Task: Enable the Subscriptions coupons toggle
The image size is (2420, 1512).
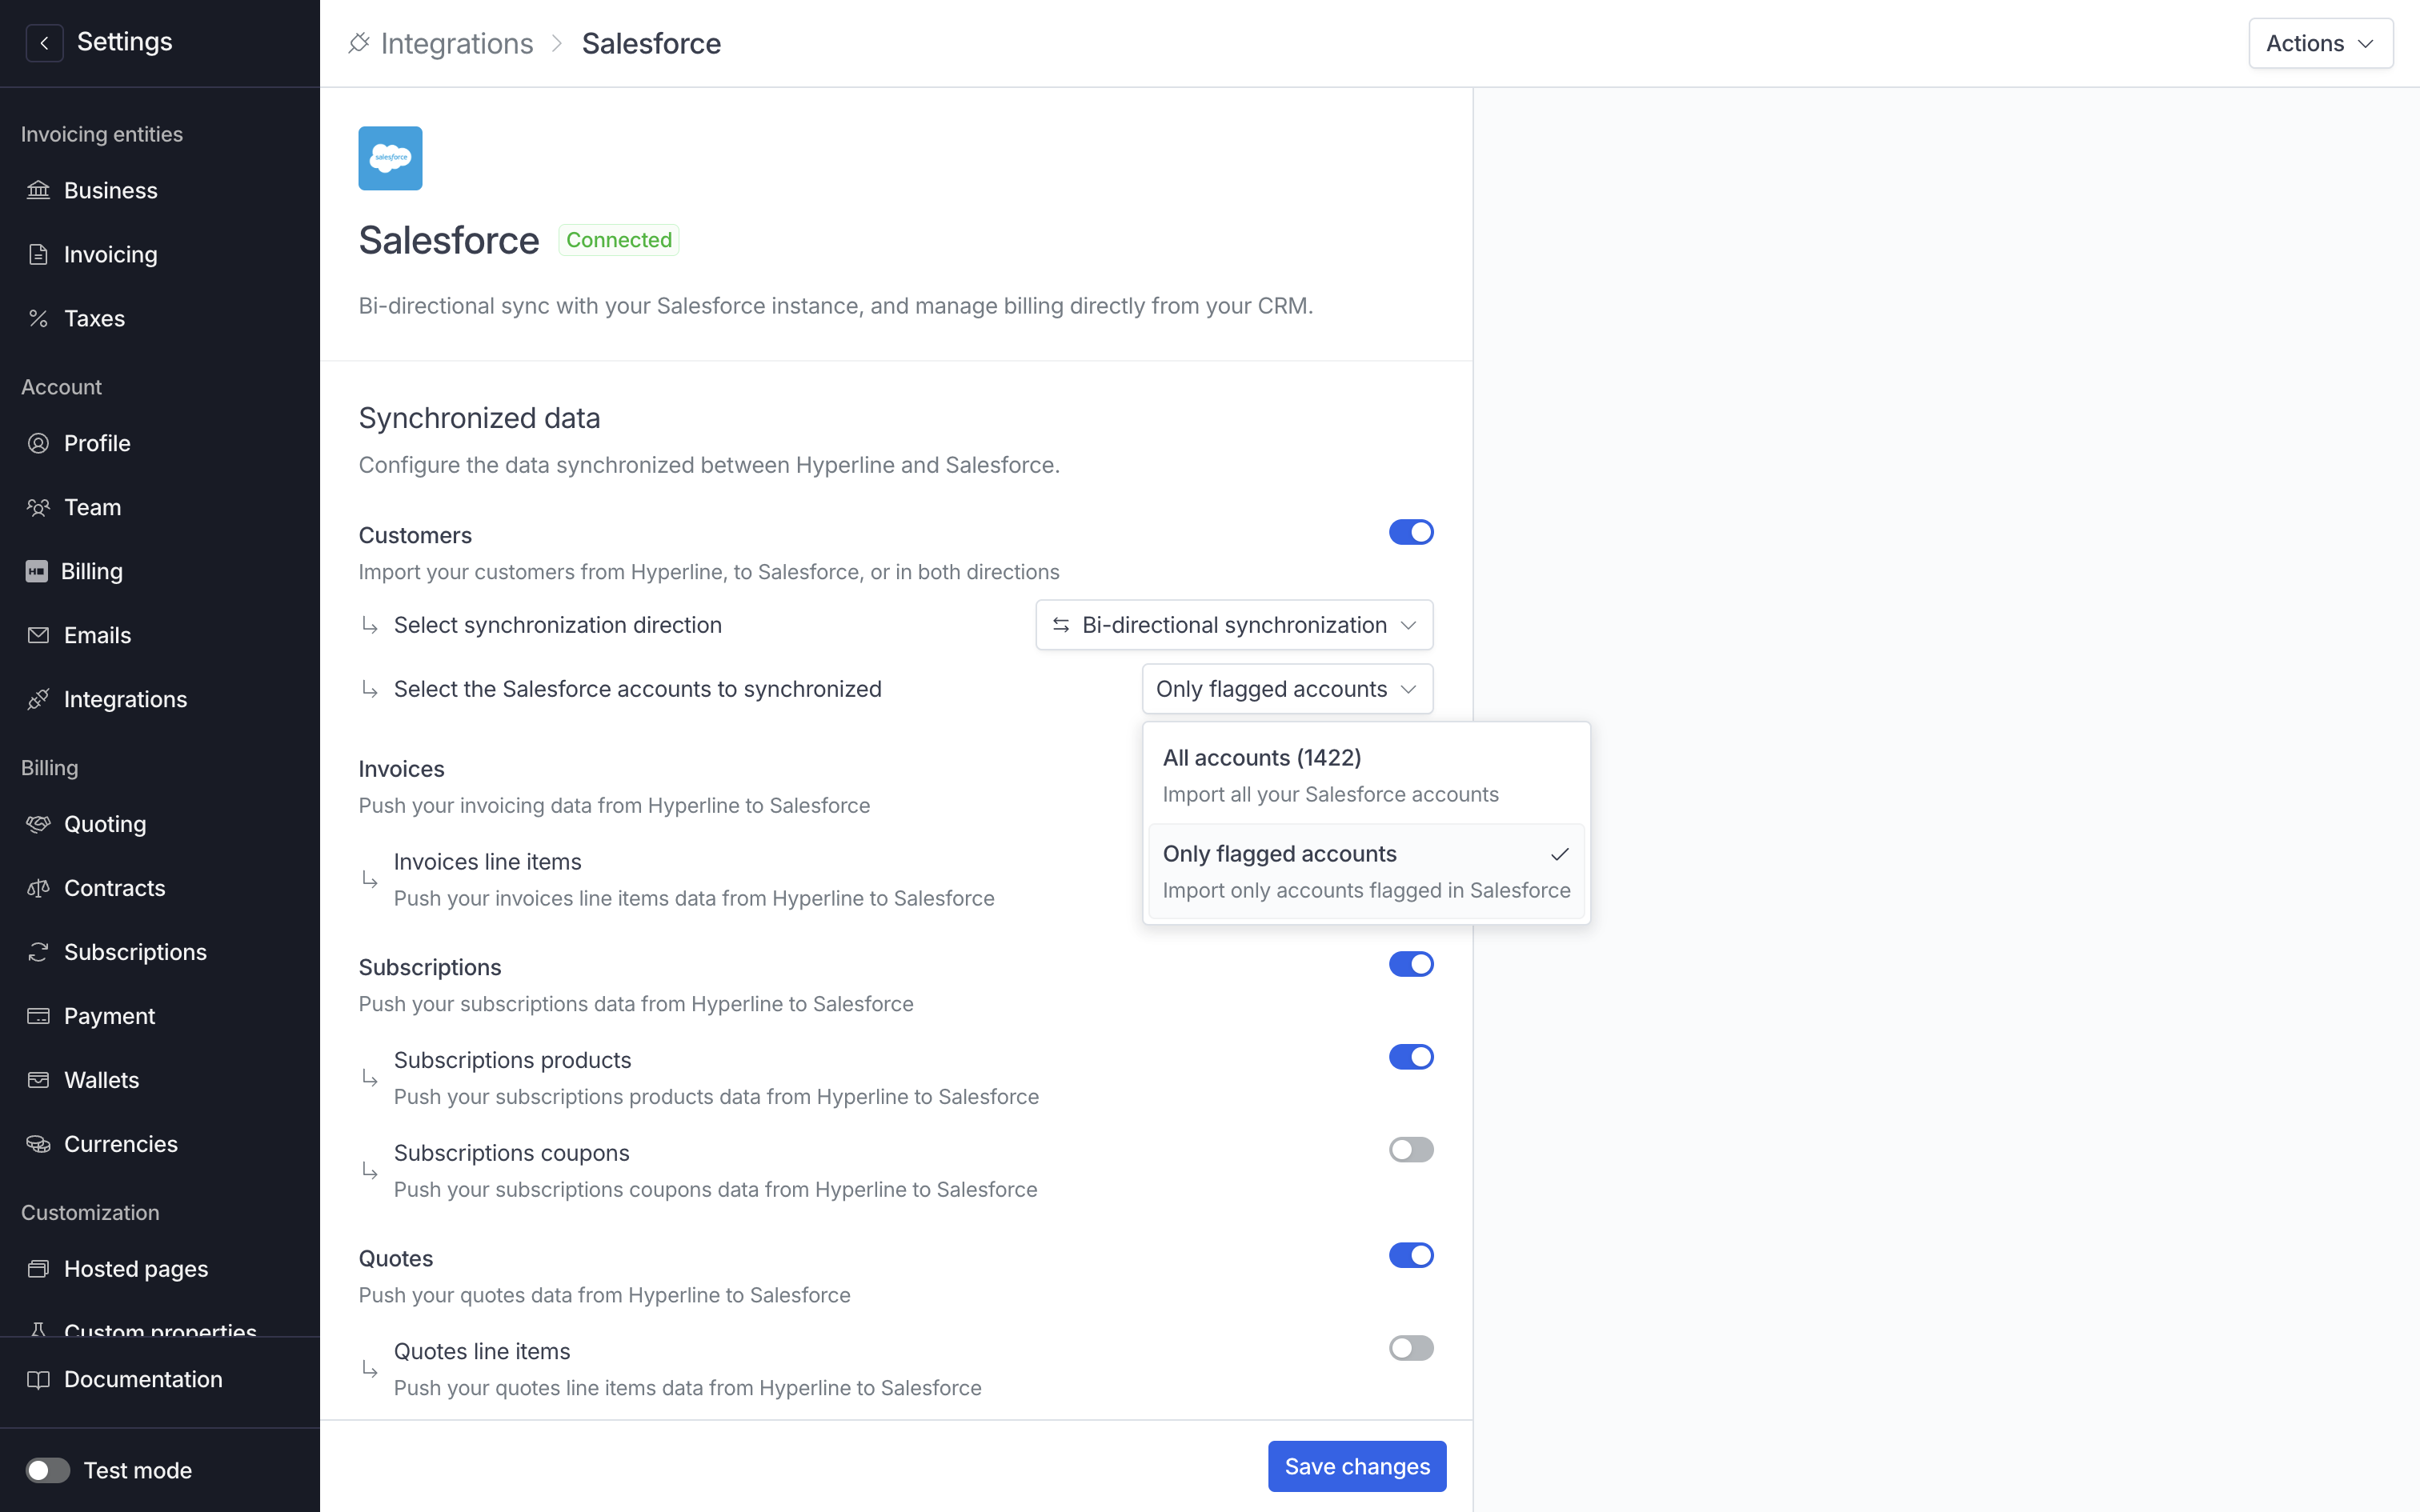Action: pos(1410,1150)
